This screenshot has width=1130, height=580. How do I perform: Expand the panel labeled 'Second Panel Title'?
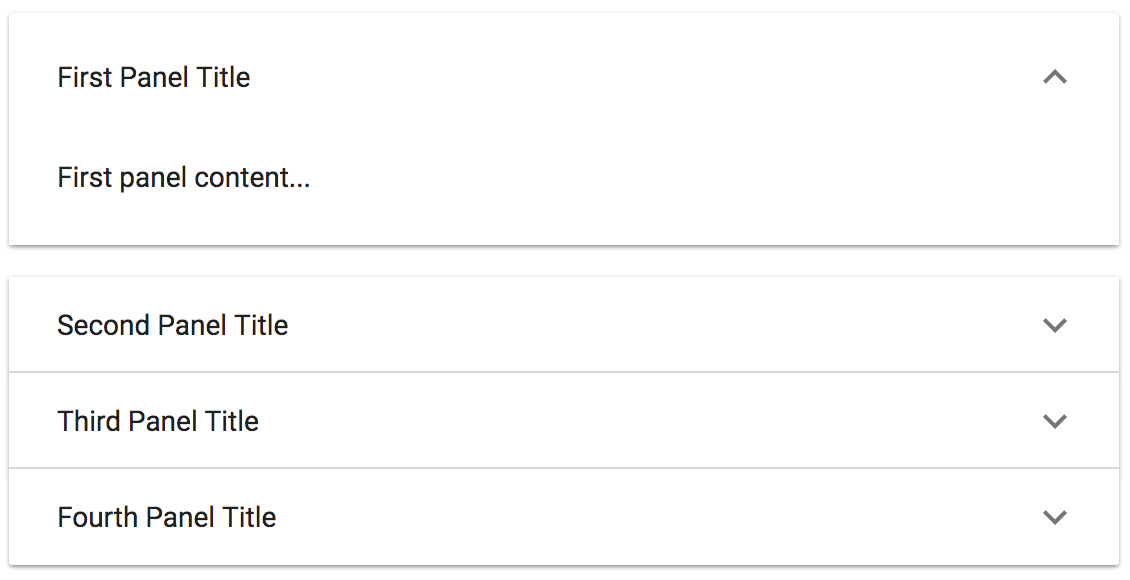[173, 325]
